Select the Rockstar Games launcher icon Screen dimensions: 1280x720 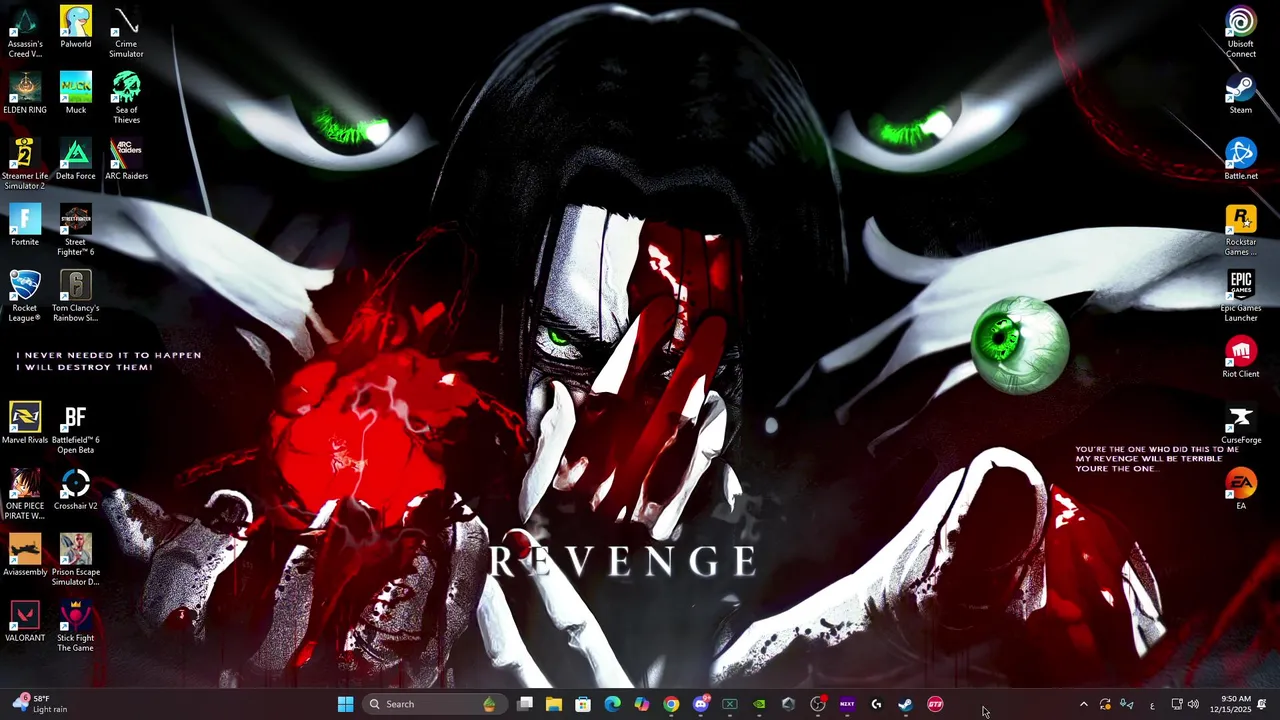click(1241, 230)
